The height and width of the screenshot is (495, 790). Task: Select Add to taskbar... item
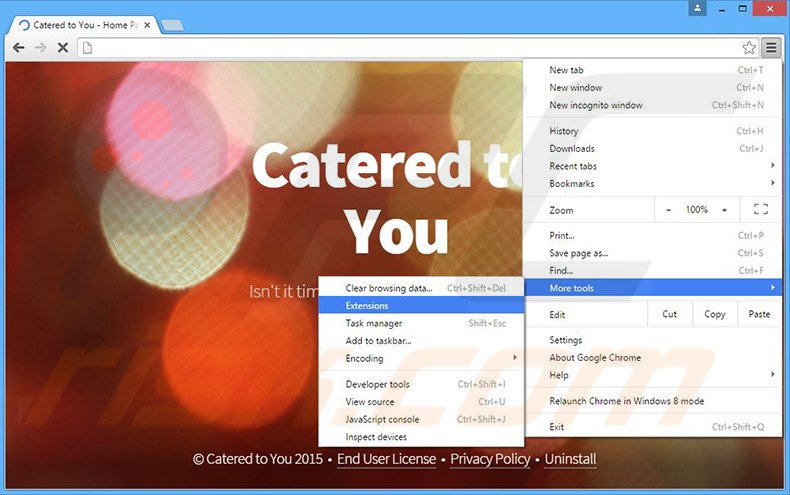pos(422,341)
